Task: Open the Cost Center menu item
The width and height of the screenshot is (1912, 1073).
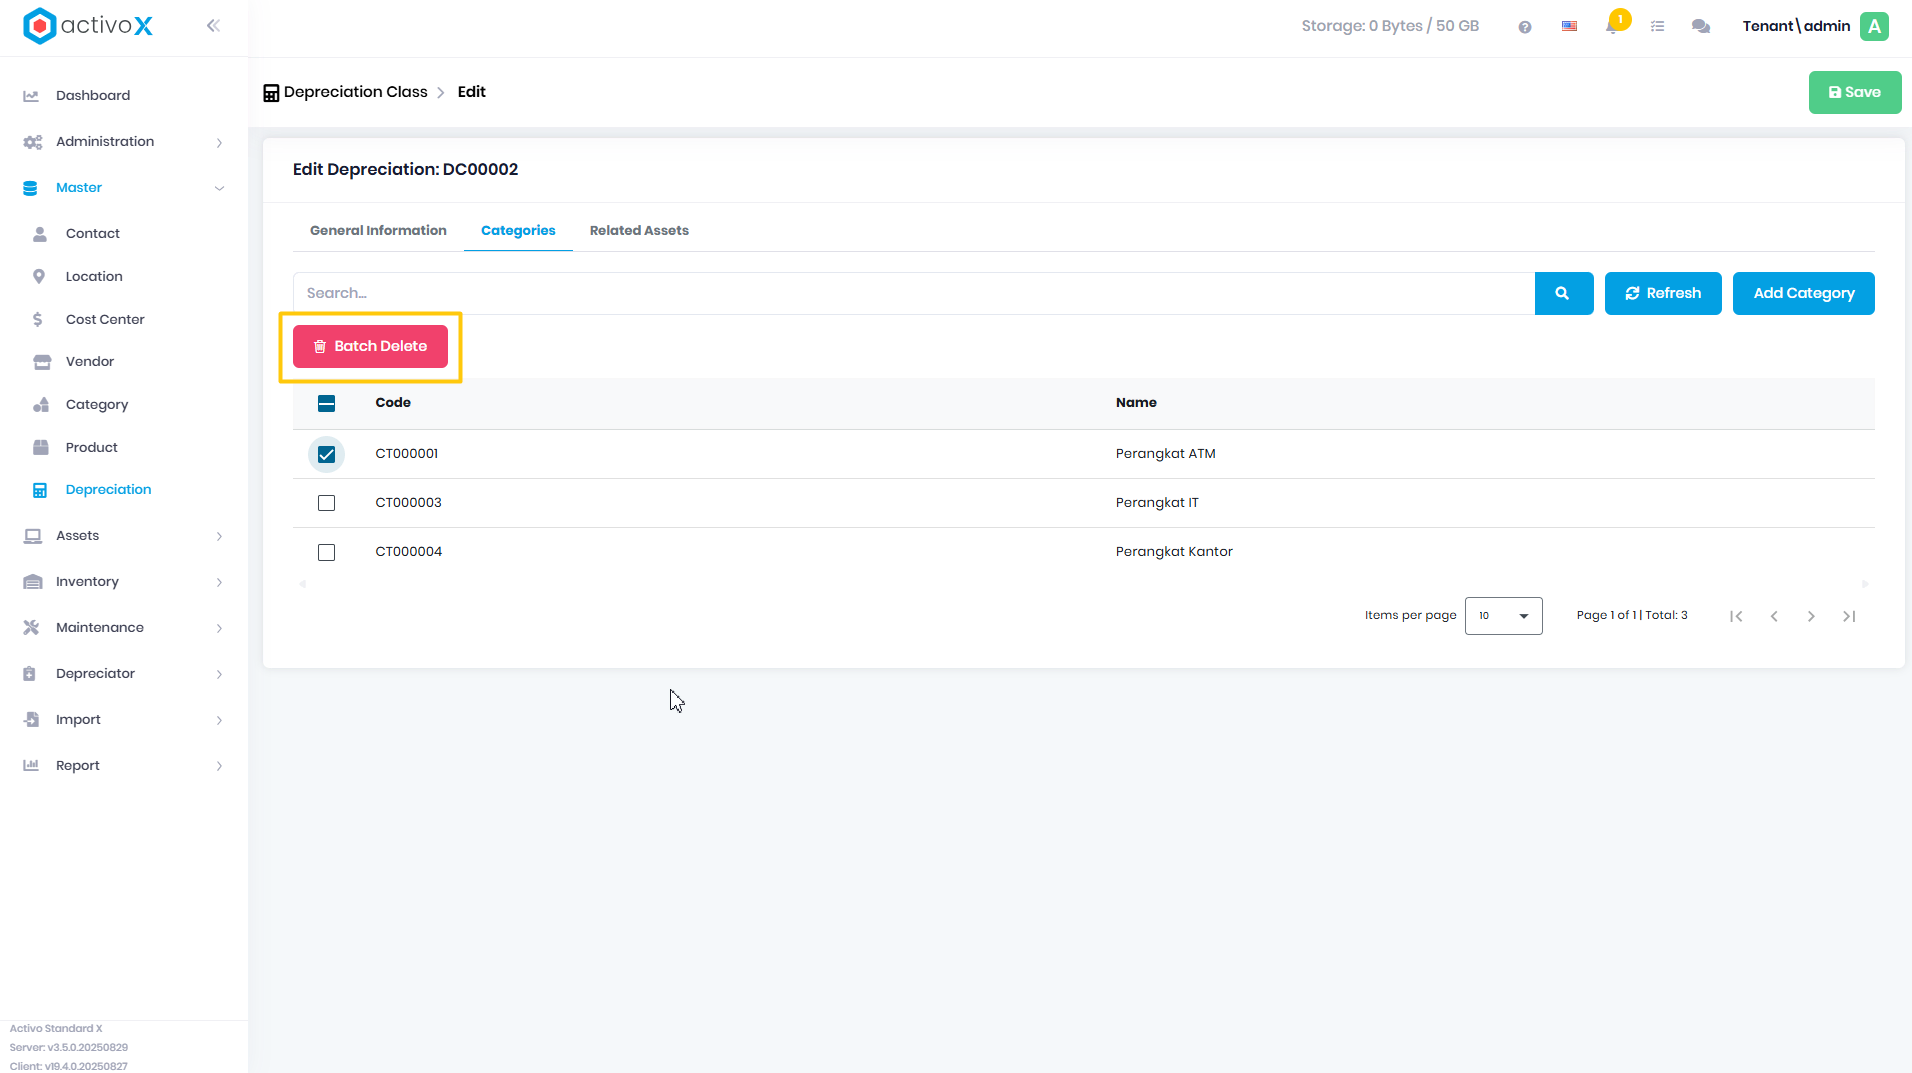Action: click(105, 320)
